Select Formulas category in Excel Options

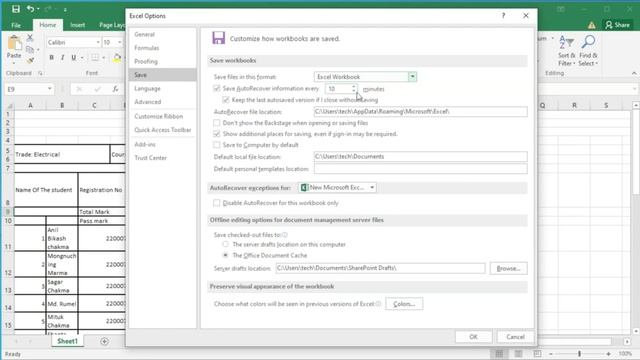tap(147, 48)
